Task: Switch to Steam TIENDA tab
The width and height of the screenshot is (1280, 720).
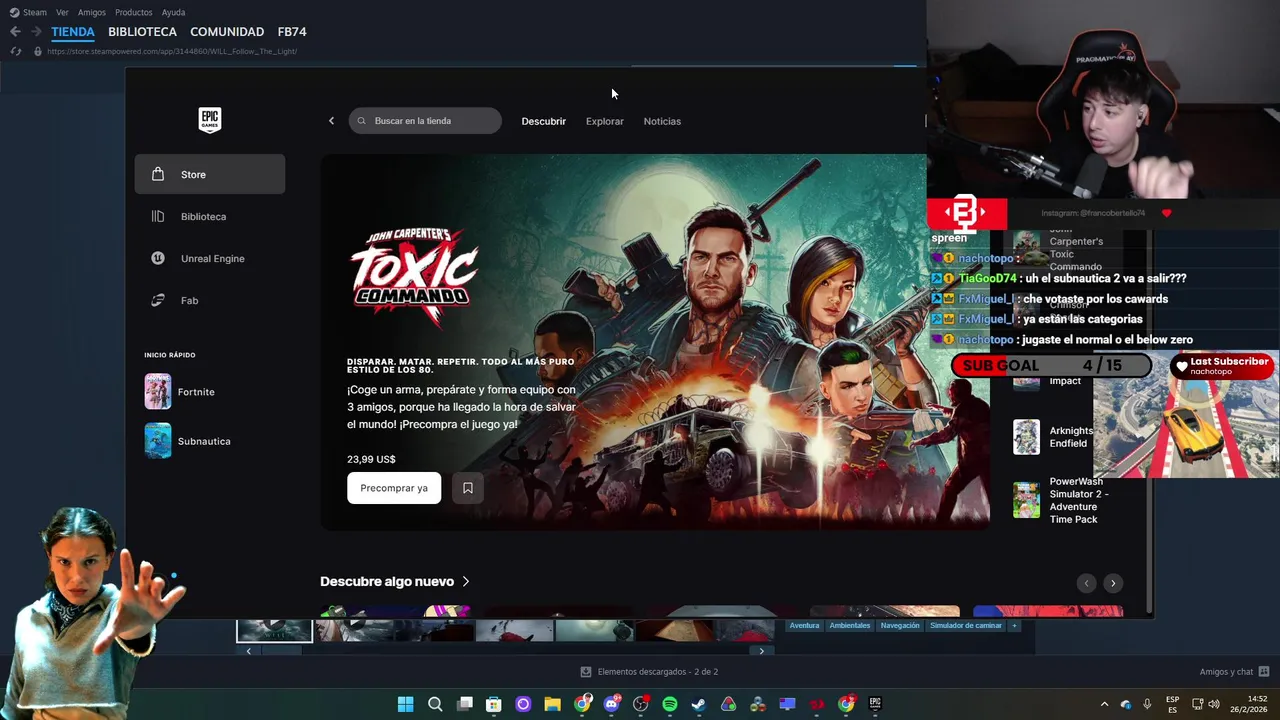Action: pos(73,32)
